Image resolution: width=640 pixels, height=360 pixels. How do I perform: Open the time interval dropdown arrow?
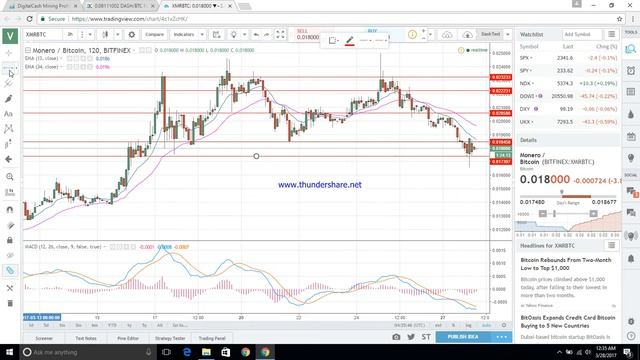click(90, 35)
